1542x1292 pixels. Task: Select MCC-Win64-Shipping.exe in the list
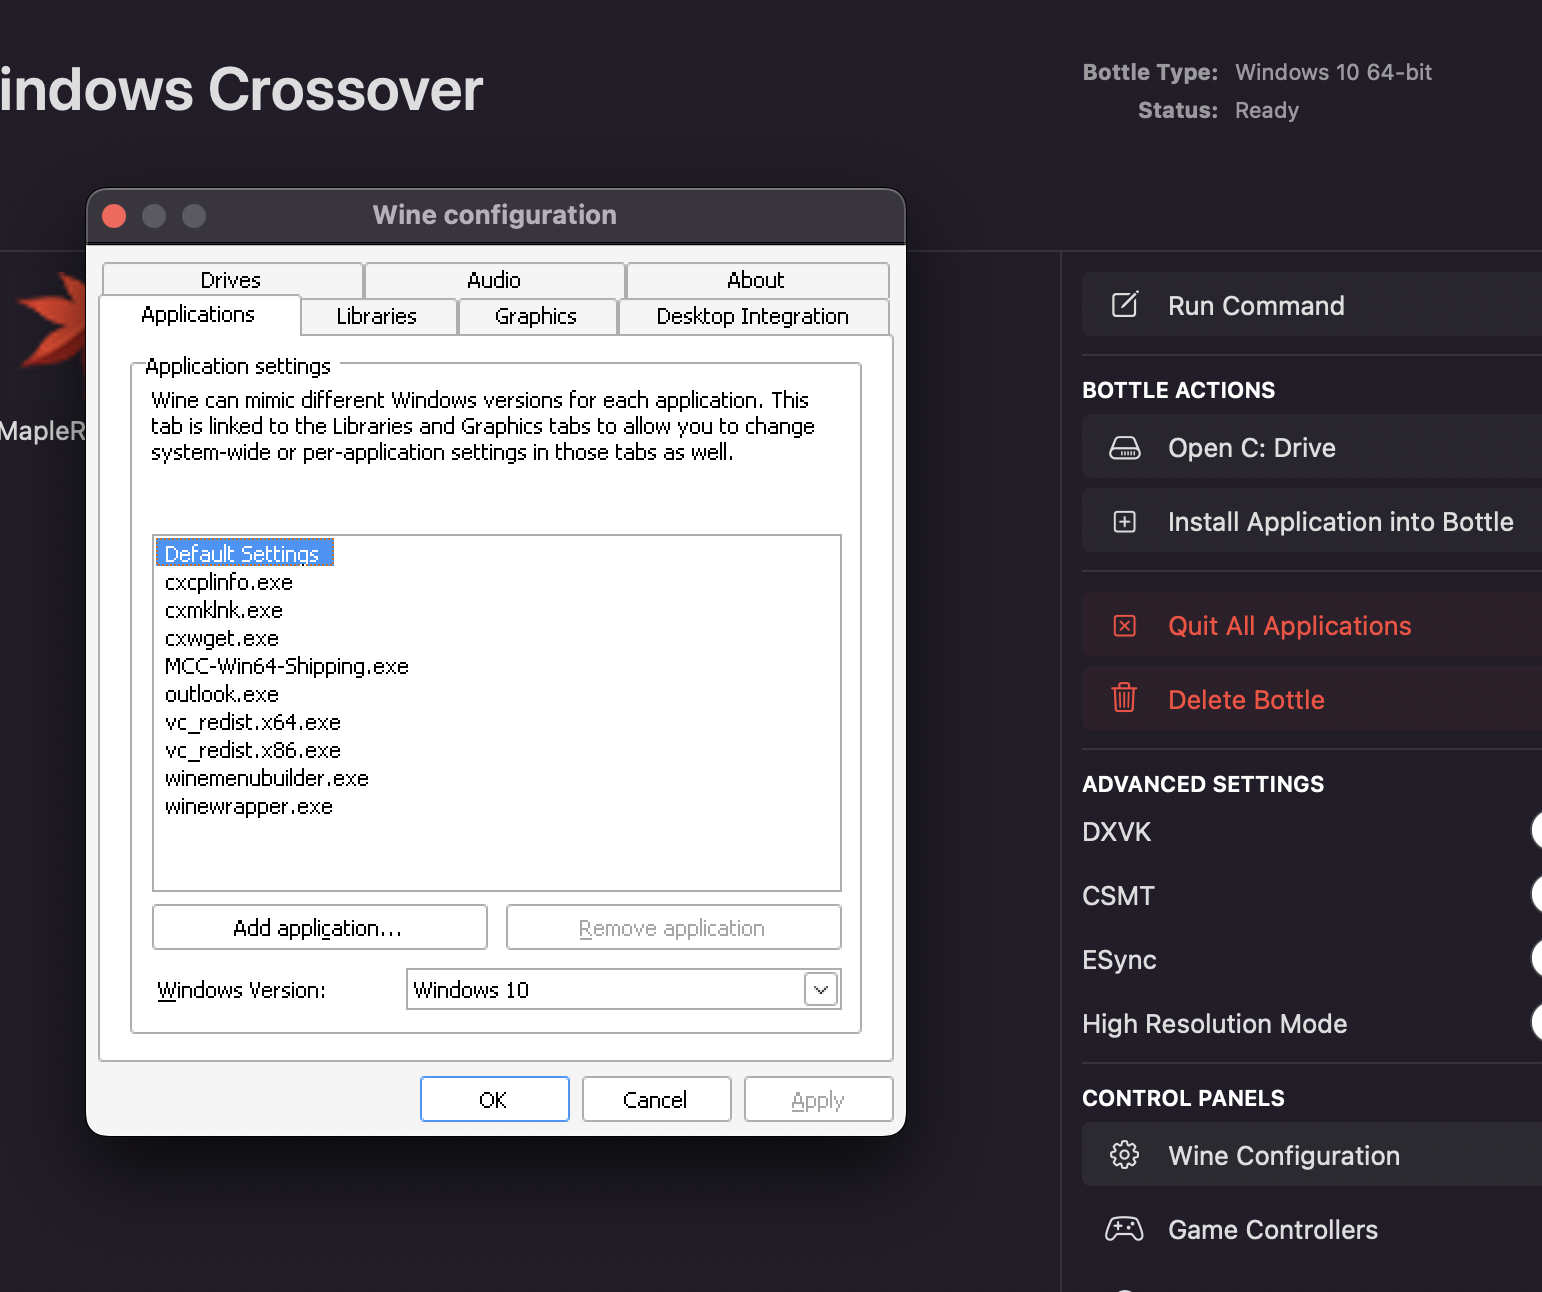coord(287,666)
